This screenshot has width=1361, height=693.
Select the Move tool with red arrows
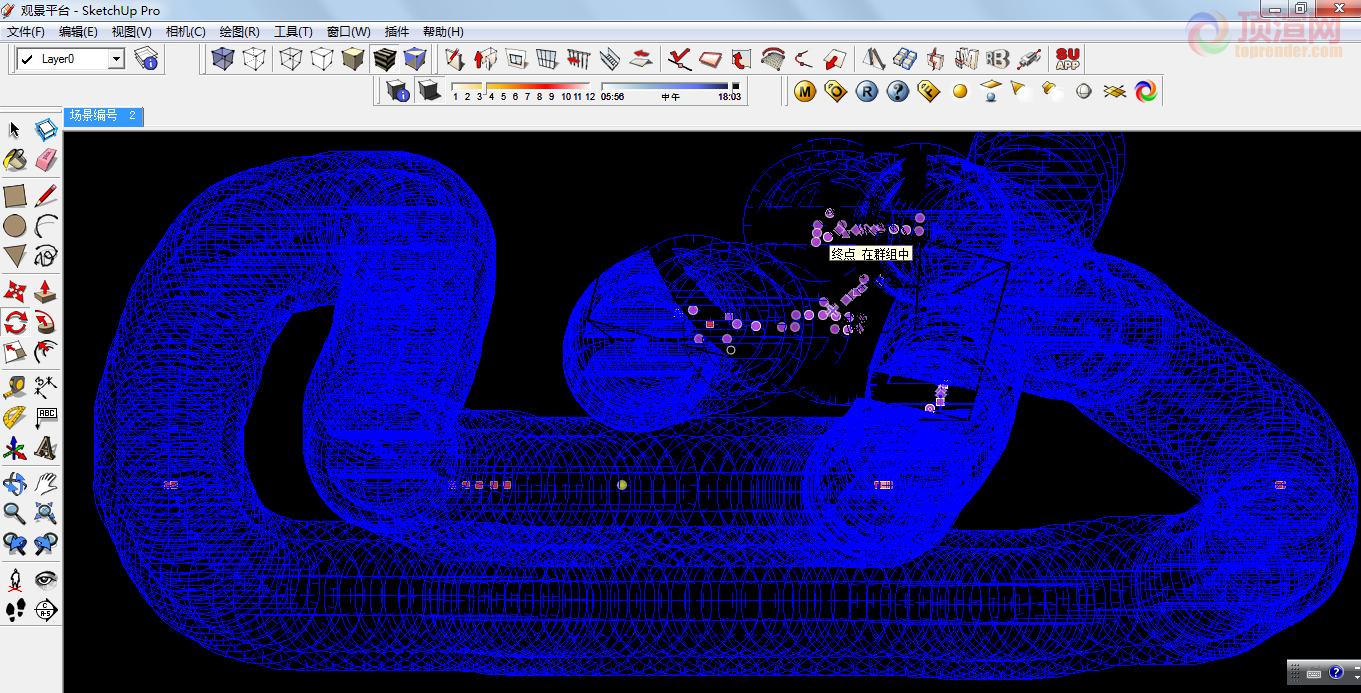click(x=15, y=291)
